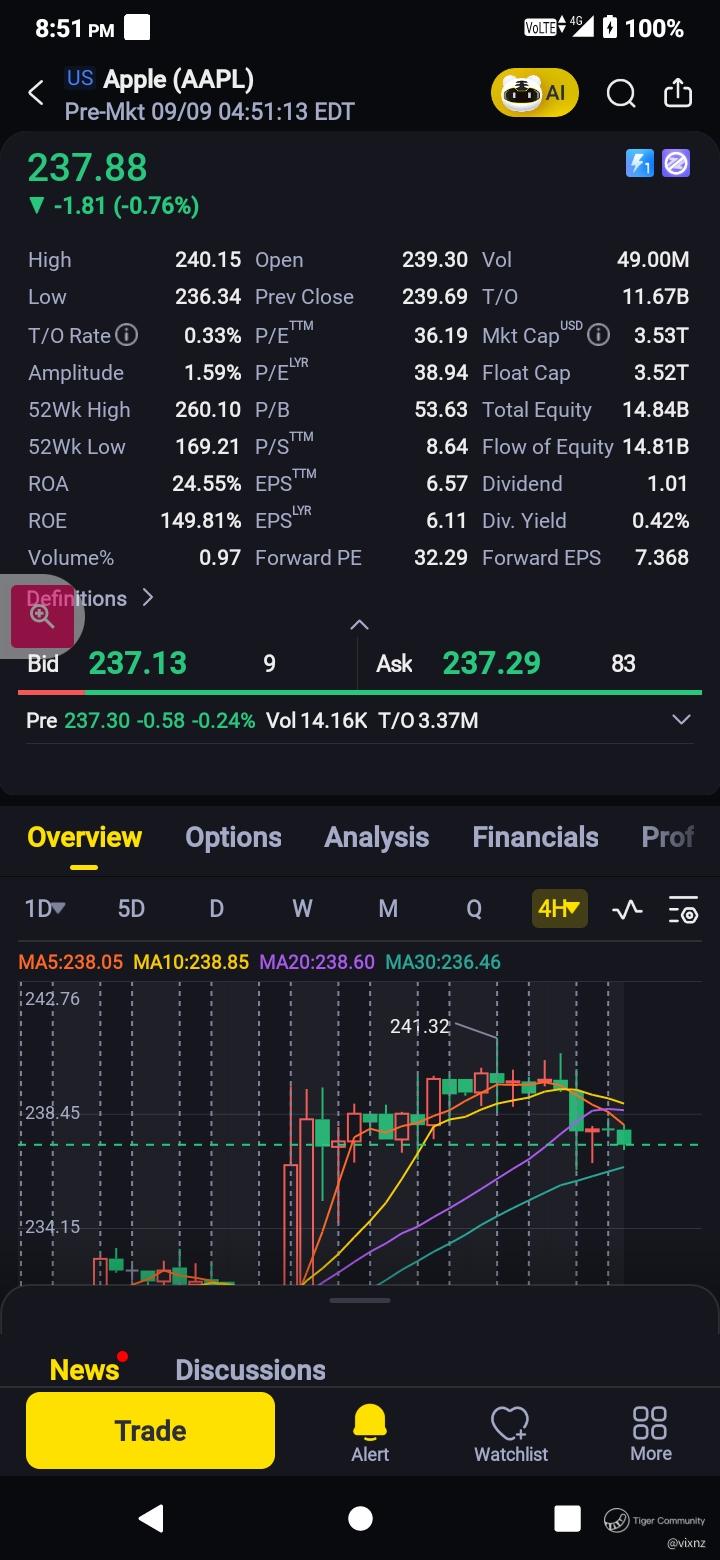Select the 5D chart period
The height and width of the screenshot is (1560, 720).
(x=131, y=909)
